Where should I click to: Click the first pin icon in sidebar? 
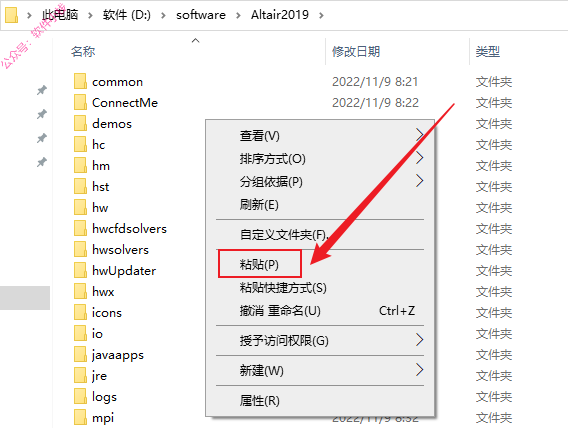[42, 90]
